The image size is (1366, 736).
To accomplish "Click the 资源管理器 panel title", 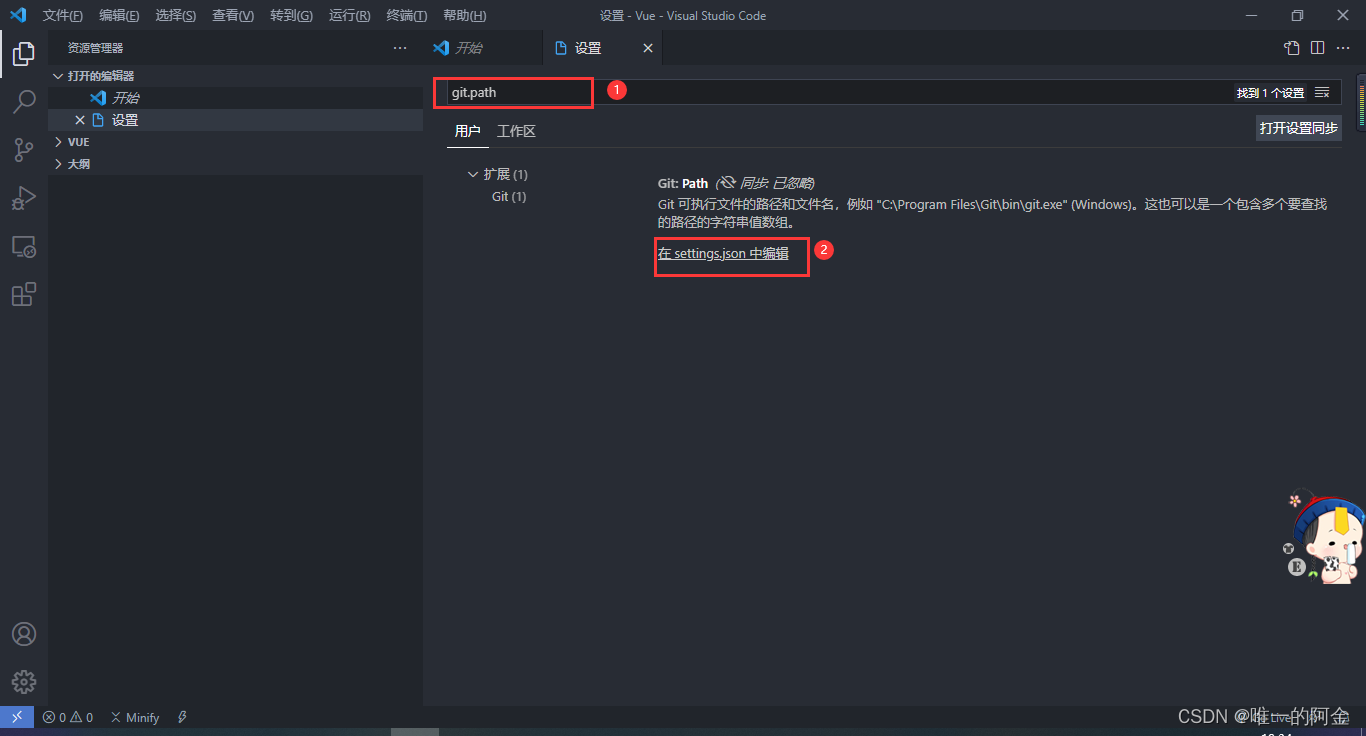I will point(95,48).
